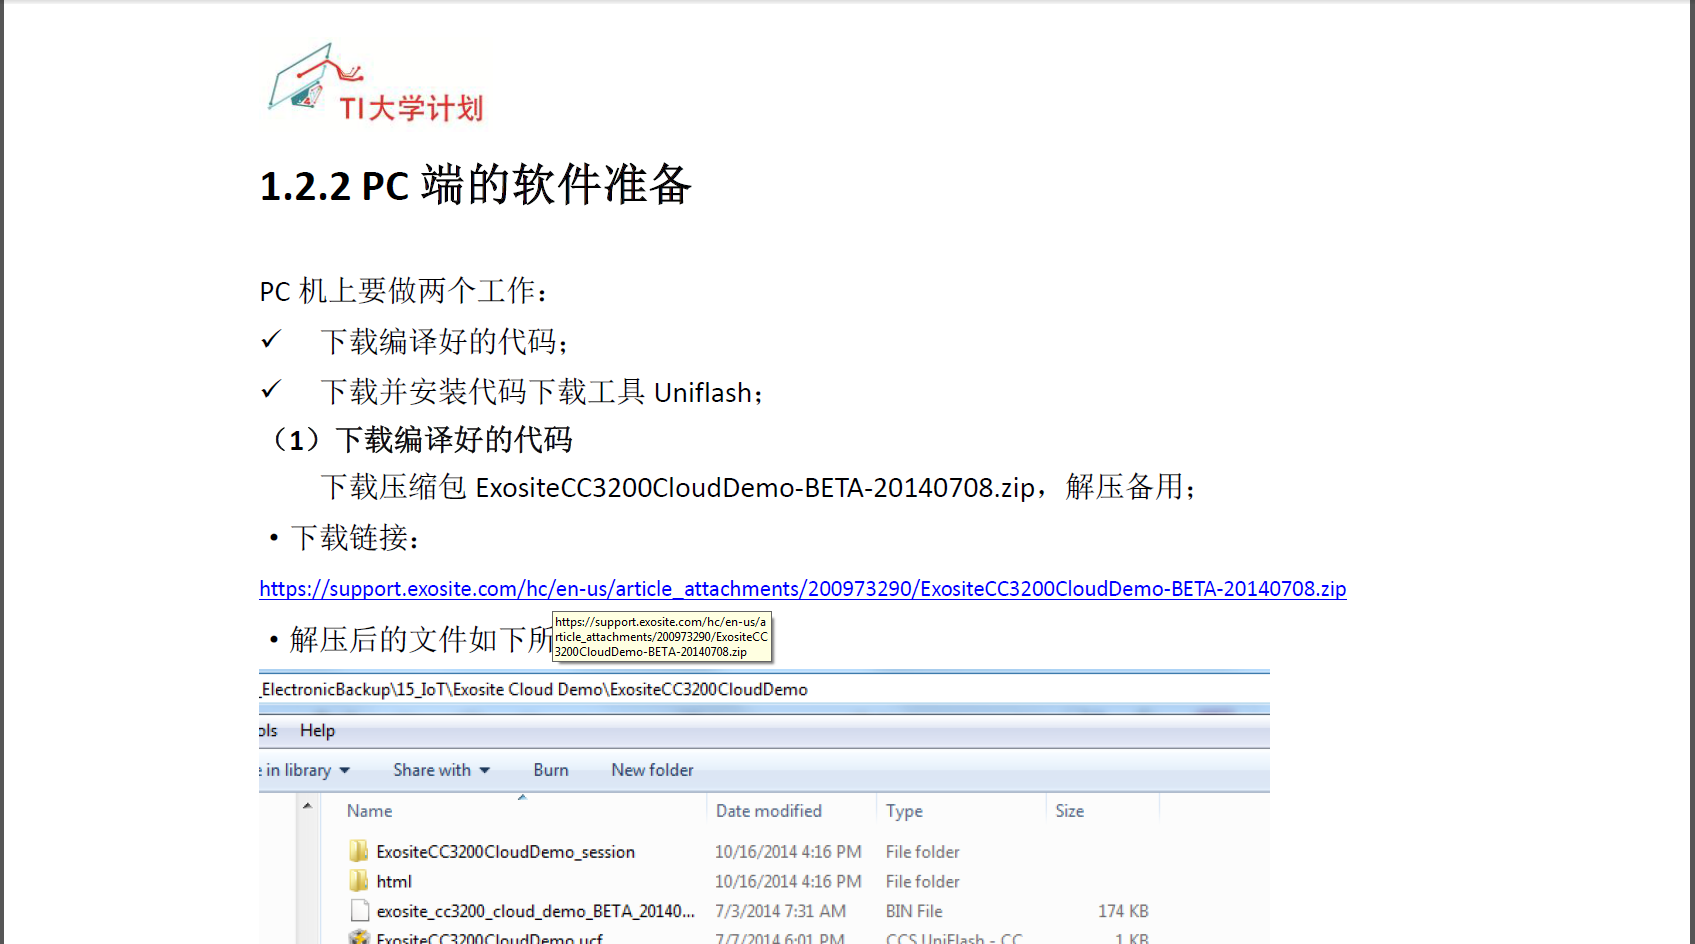Expand the 'Share with' dropdown
The image size is (1695, 944).
coord(441,770)
